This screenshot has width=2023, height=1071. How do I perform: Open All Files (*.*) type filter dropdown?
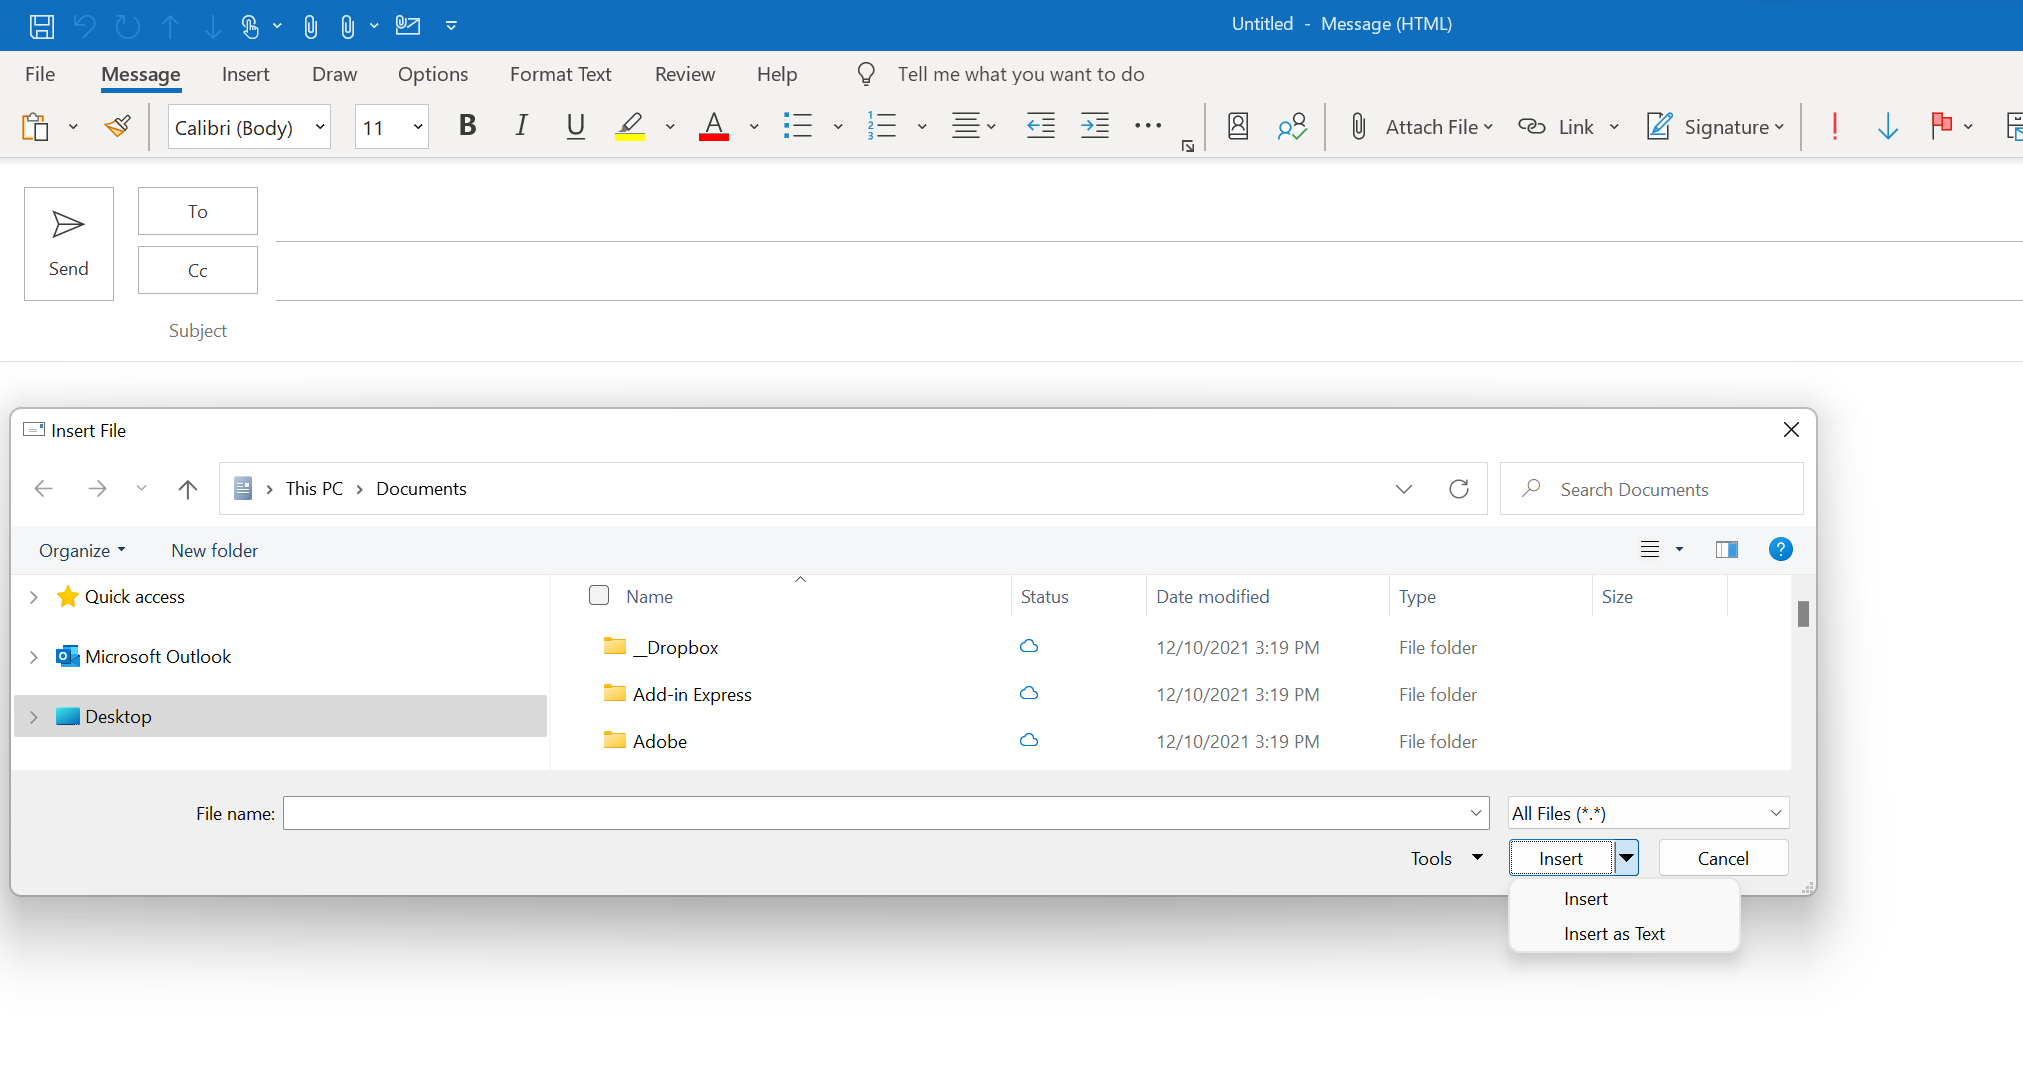click(x=1648, y=813)
